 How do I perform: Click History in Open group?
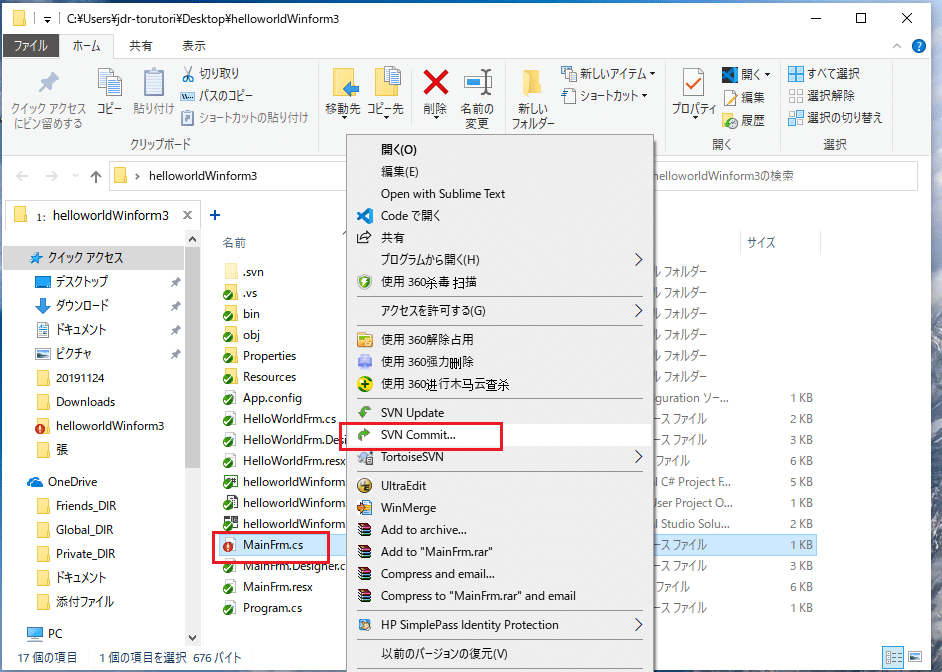tap(744, 121)
